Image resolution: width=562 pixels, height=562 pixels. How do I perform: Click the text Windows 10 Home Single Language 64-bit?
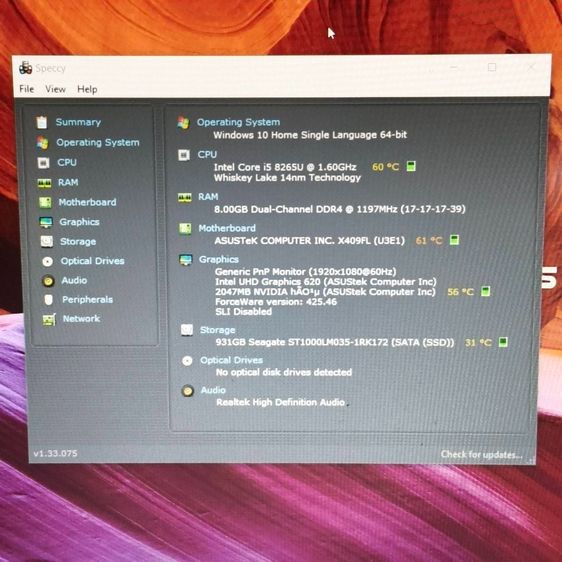[310, 135]
